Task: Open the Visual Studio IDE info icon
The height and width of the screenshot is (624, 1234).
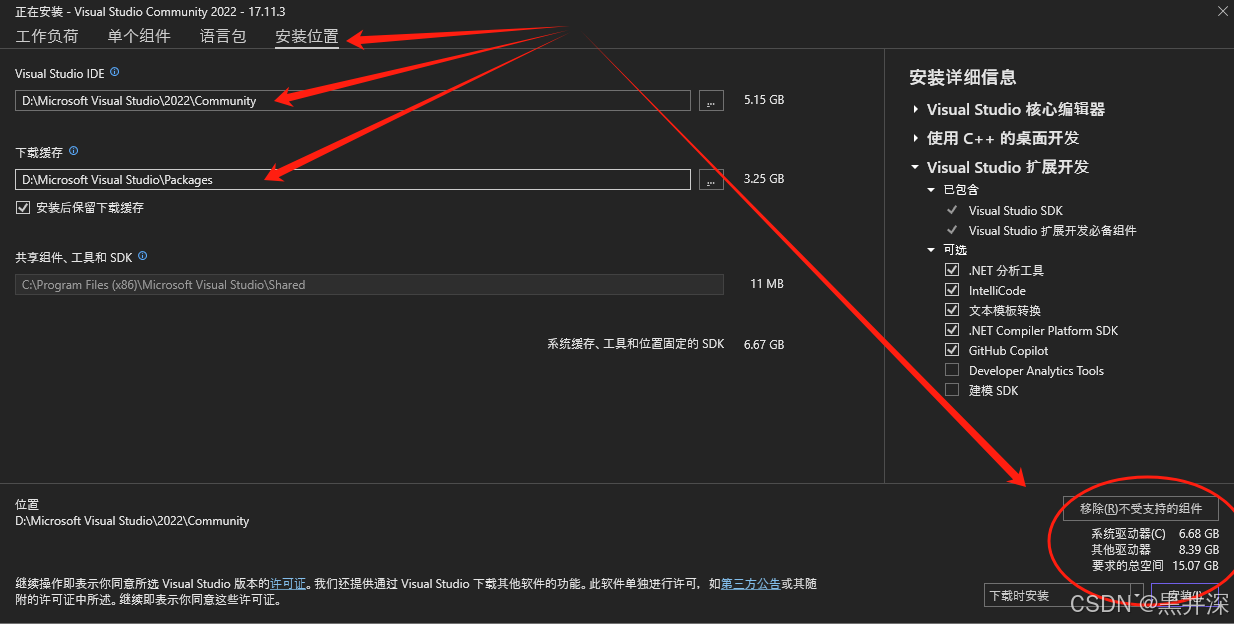Action: 115,72
